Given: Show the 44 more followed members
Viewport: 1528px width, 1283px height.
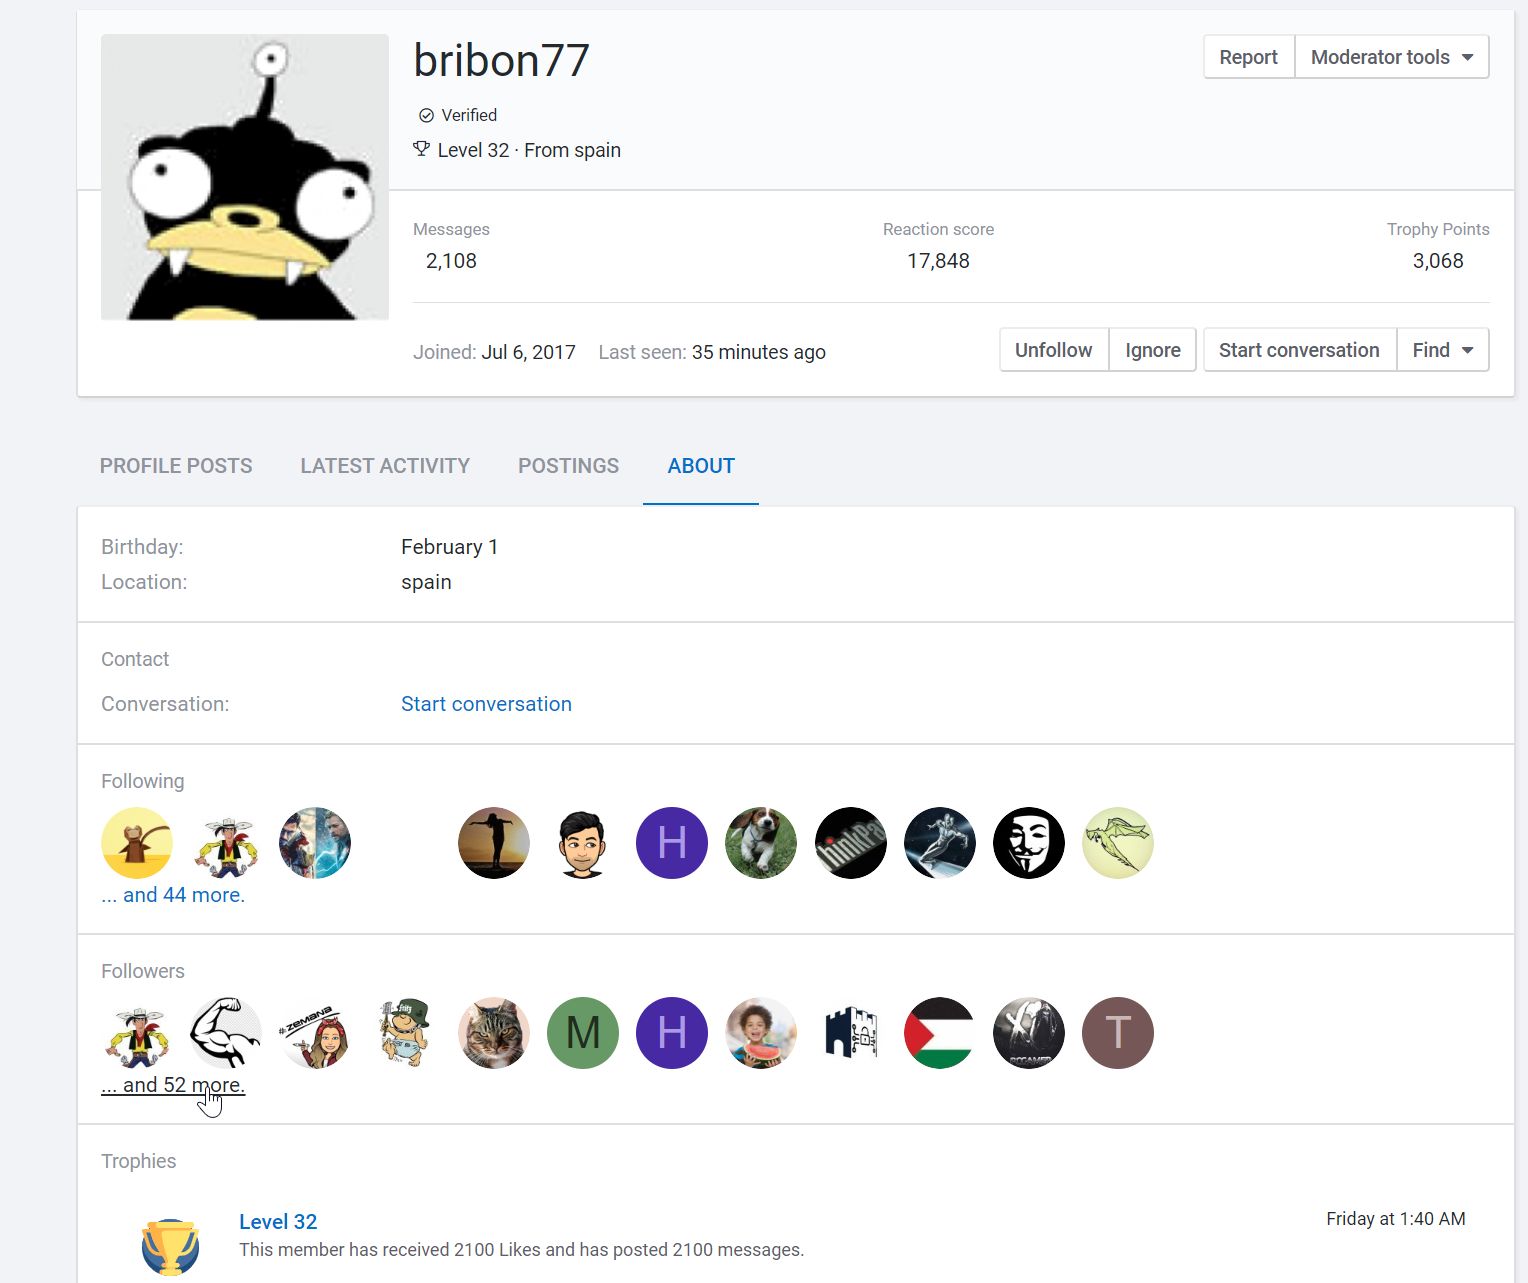Looking at the screenshot, I should pyautogui.click(x=173, y=895).
